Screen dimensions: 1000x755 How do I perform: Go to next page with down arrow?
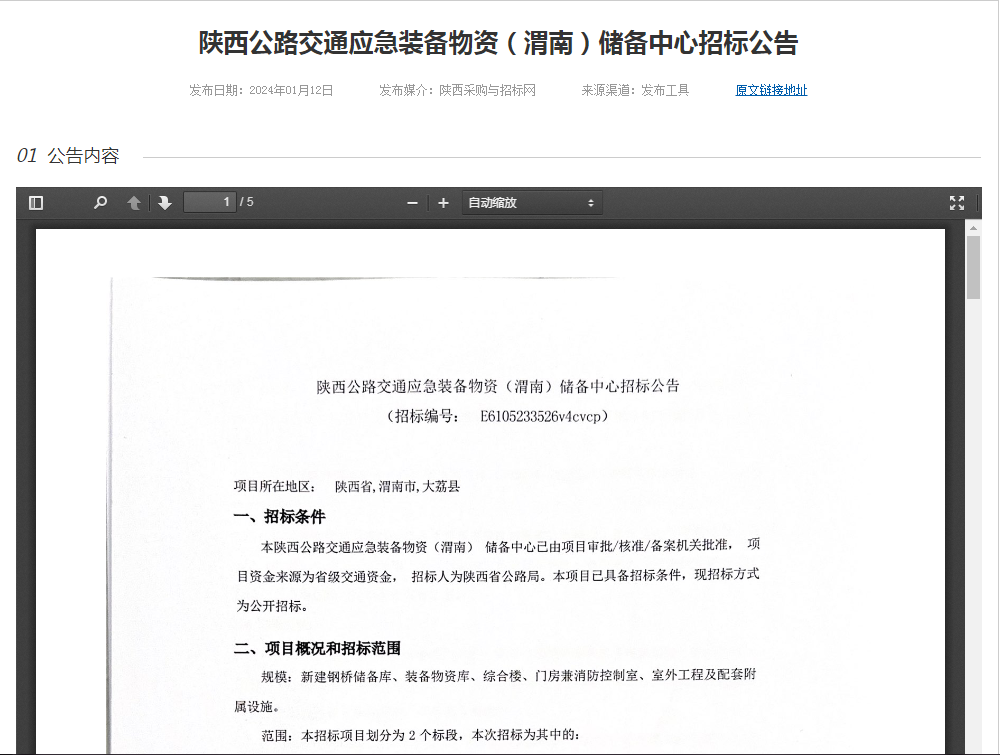tap(165, 203)
